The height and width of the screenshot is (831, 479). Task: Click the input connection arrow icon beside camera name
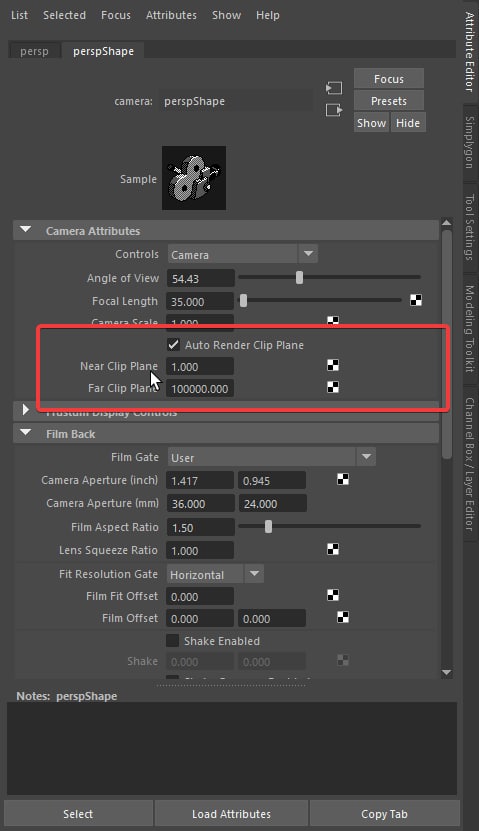pos(334,87)
